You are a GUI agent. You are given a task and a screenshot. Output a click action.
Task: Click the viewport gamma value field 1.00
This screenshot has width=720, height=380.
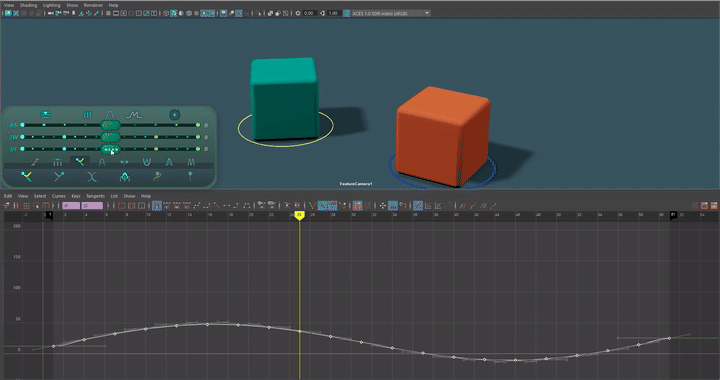tap(334, 13)
